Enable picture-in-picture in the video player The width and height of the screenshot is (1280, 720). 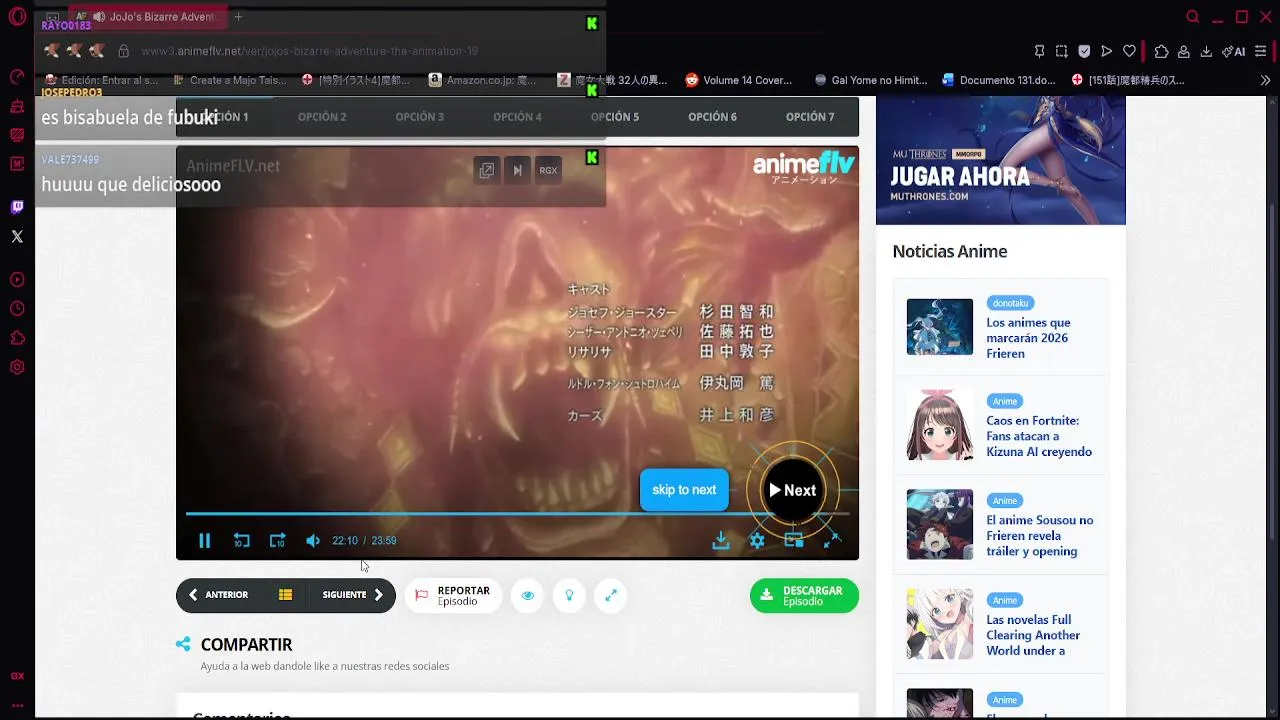[x=794, y=541]
